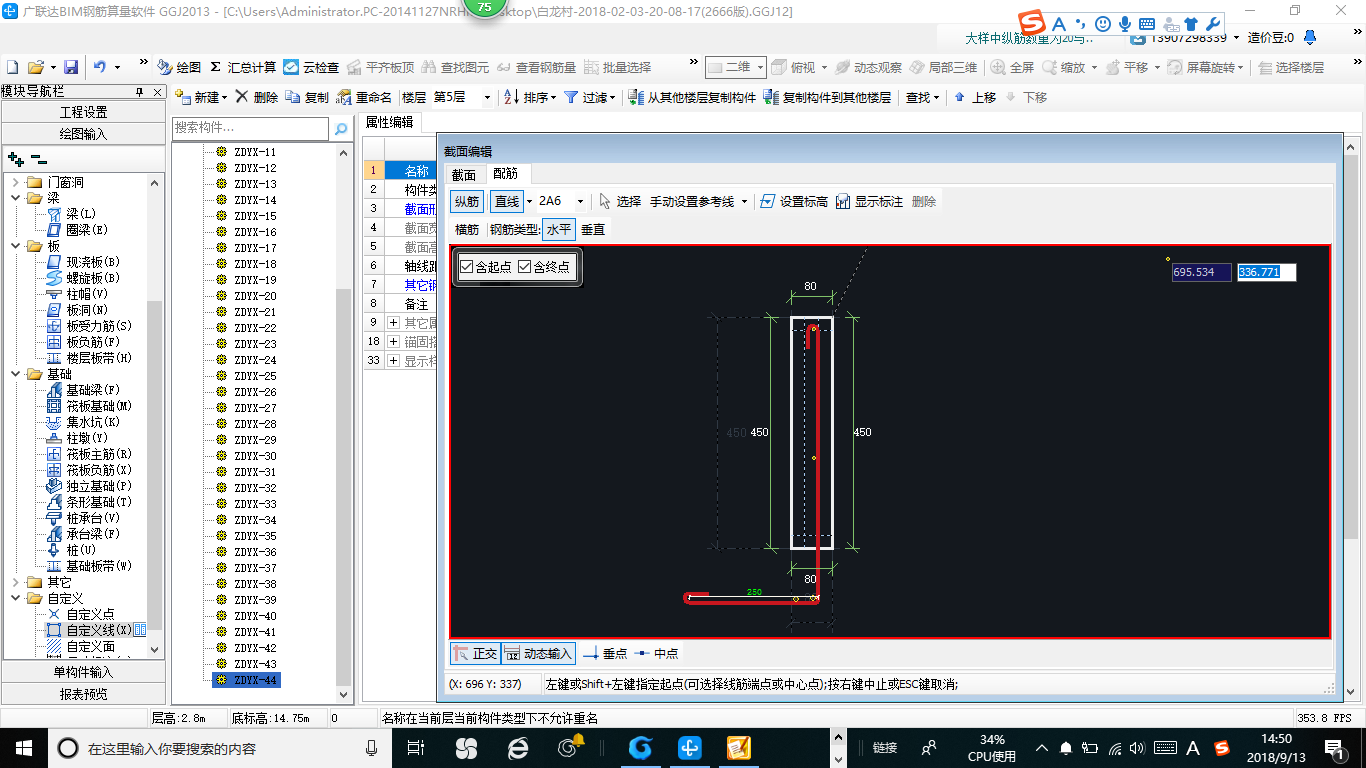The image size is (1366, 768).
Task: Open 二维 view mode dropdown
Action: pos(760,67)
